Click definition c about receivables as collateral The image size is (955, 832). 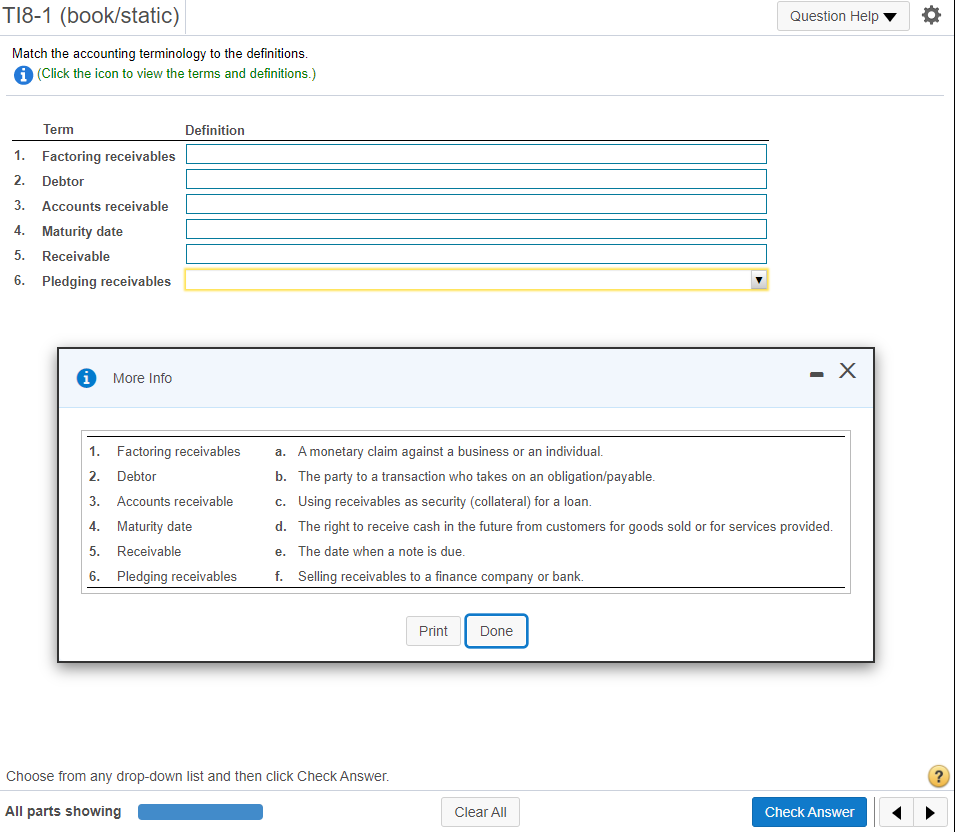point(444,501)
